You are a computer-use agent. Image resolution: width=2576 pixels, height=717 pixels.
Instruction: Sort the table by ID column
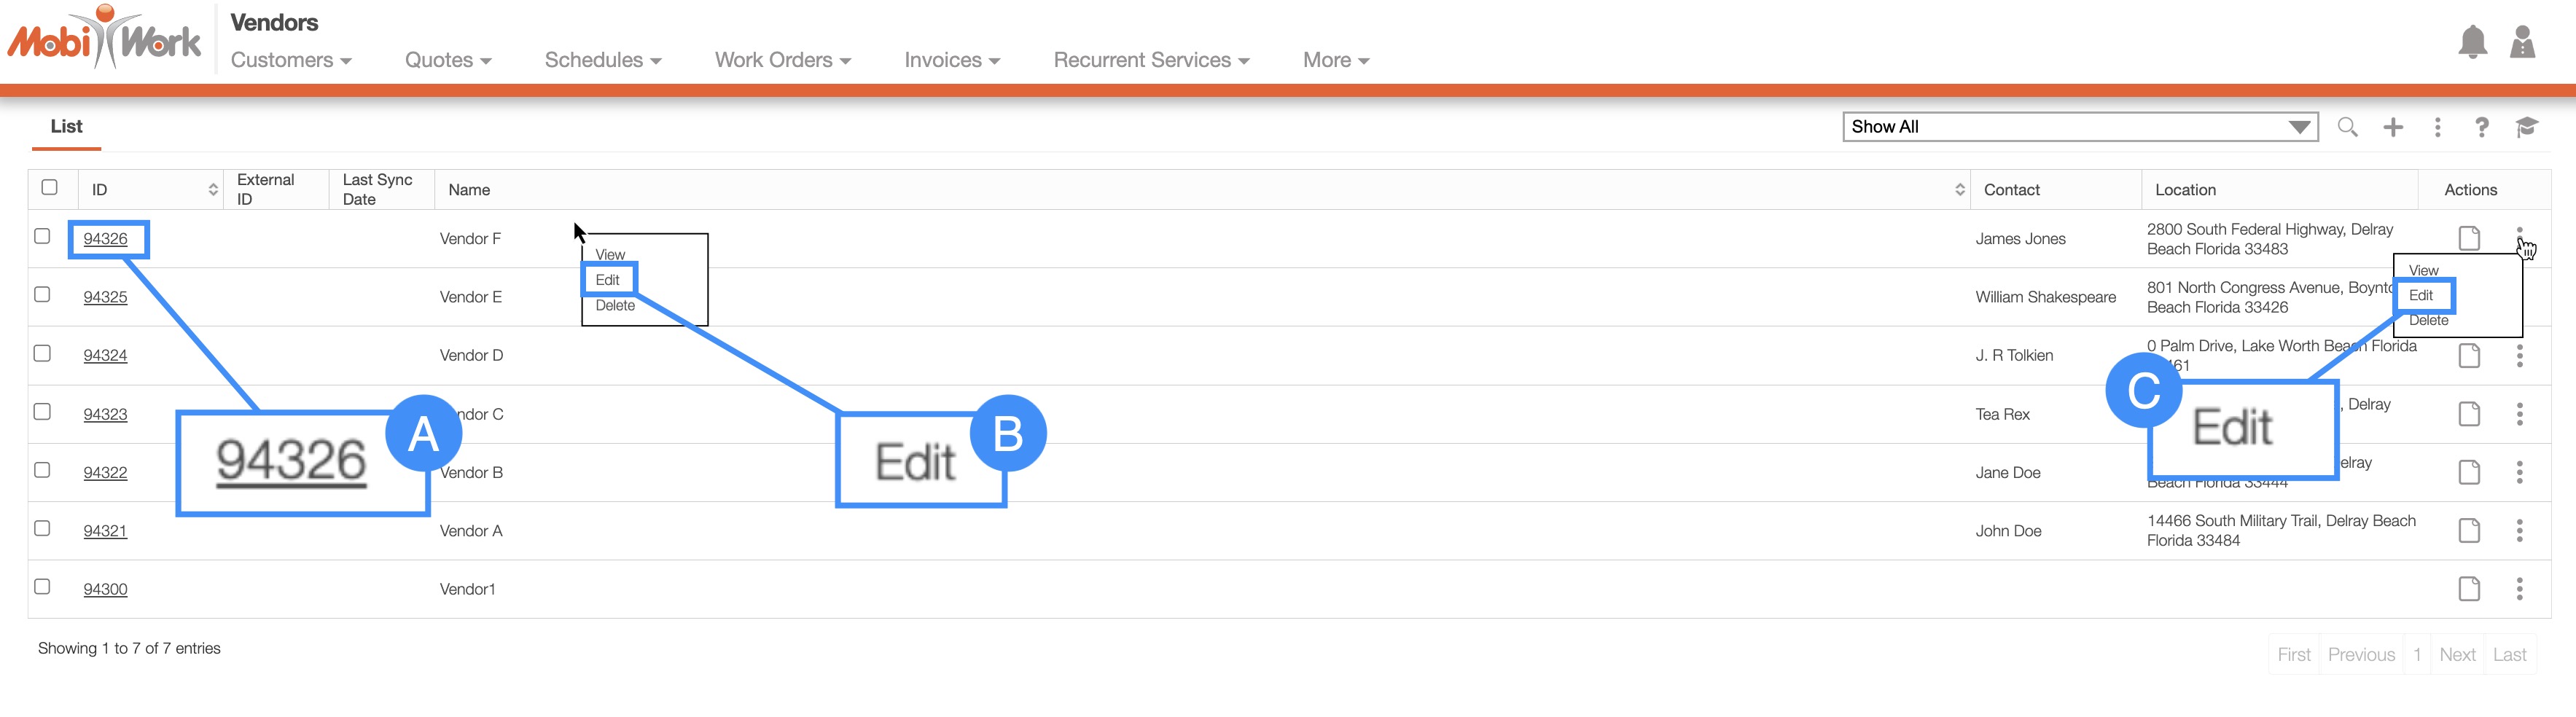[212, 189]
